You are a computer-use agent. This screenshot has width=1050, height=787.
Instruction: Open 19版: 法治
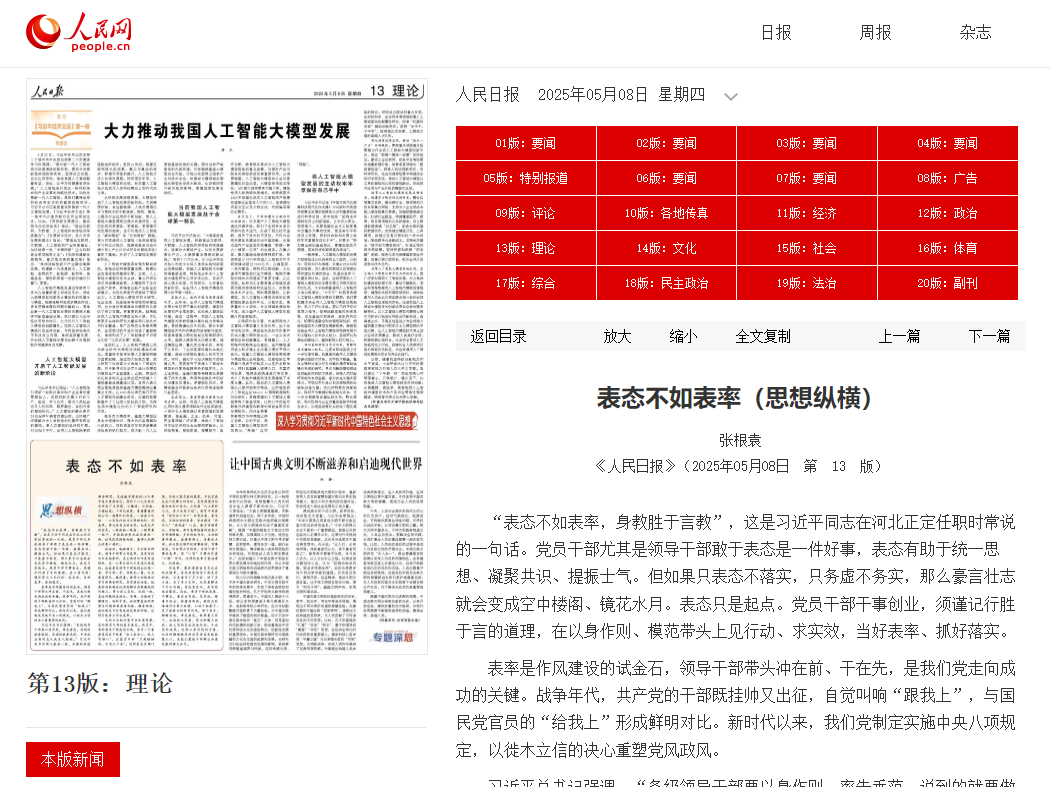806,283
